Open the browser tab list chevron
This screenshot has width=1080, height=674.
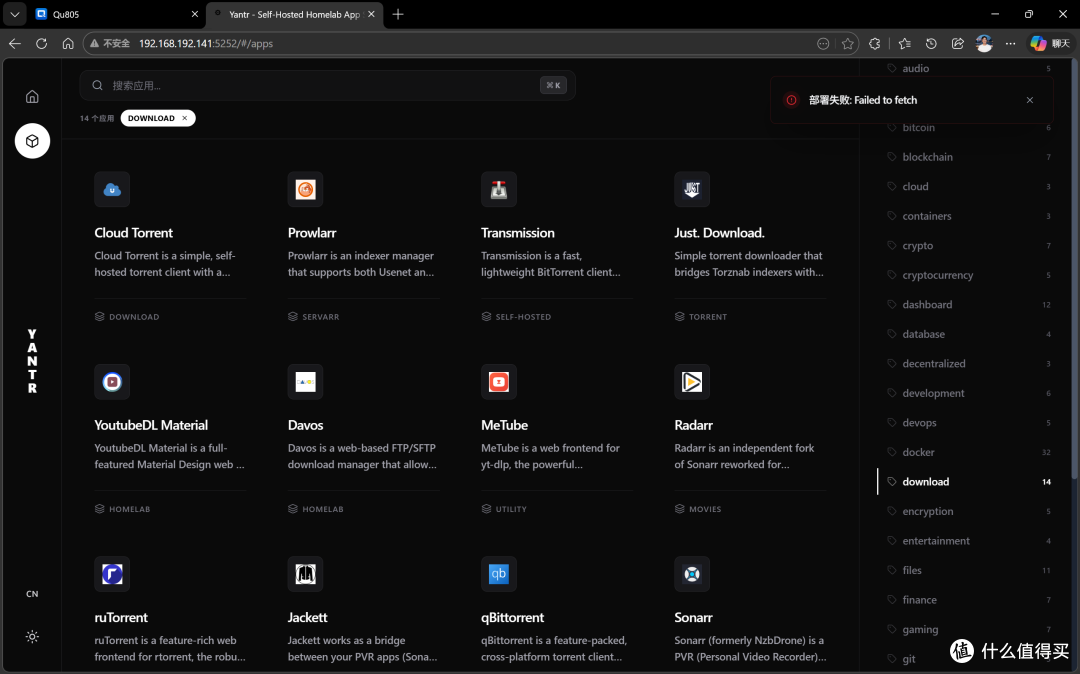click(x=14, y=14)
